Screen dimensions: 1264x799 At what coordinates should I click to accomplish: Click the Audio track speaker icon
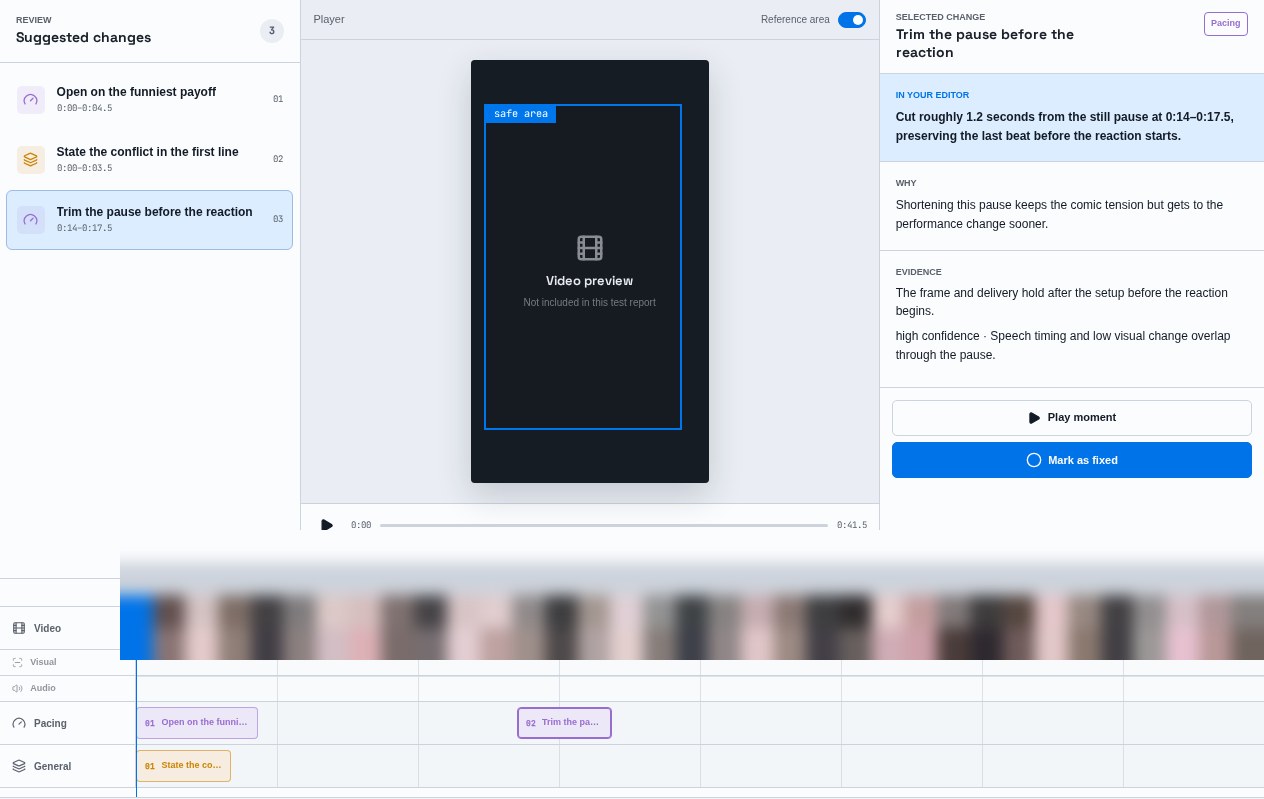tap(17, 688)
